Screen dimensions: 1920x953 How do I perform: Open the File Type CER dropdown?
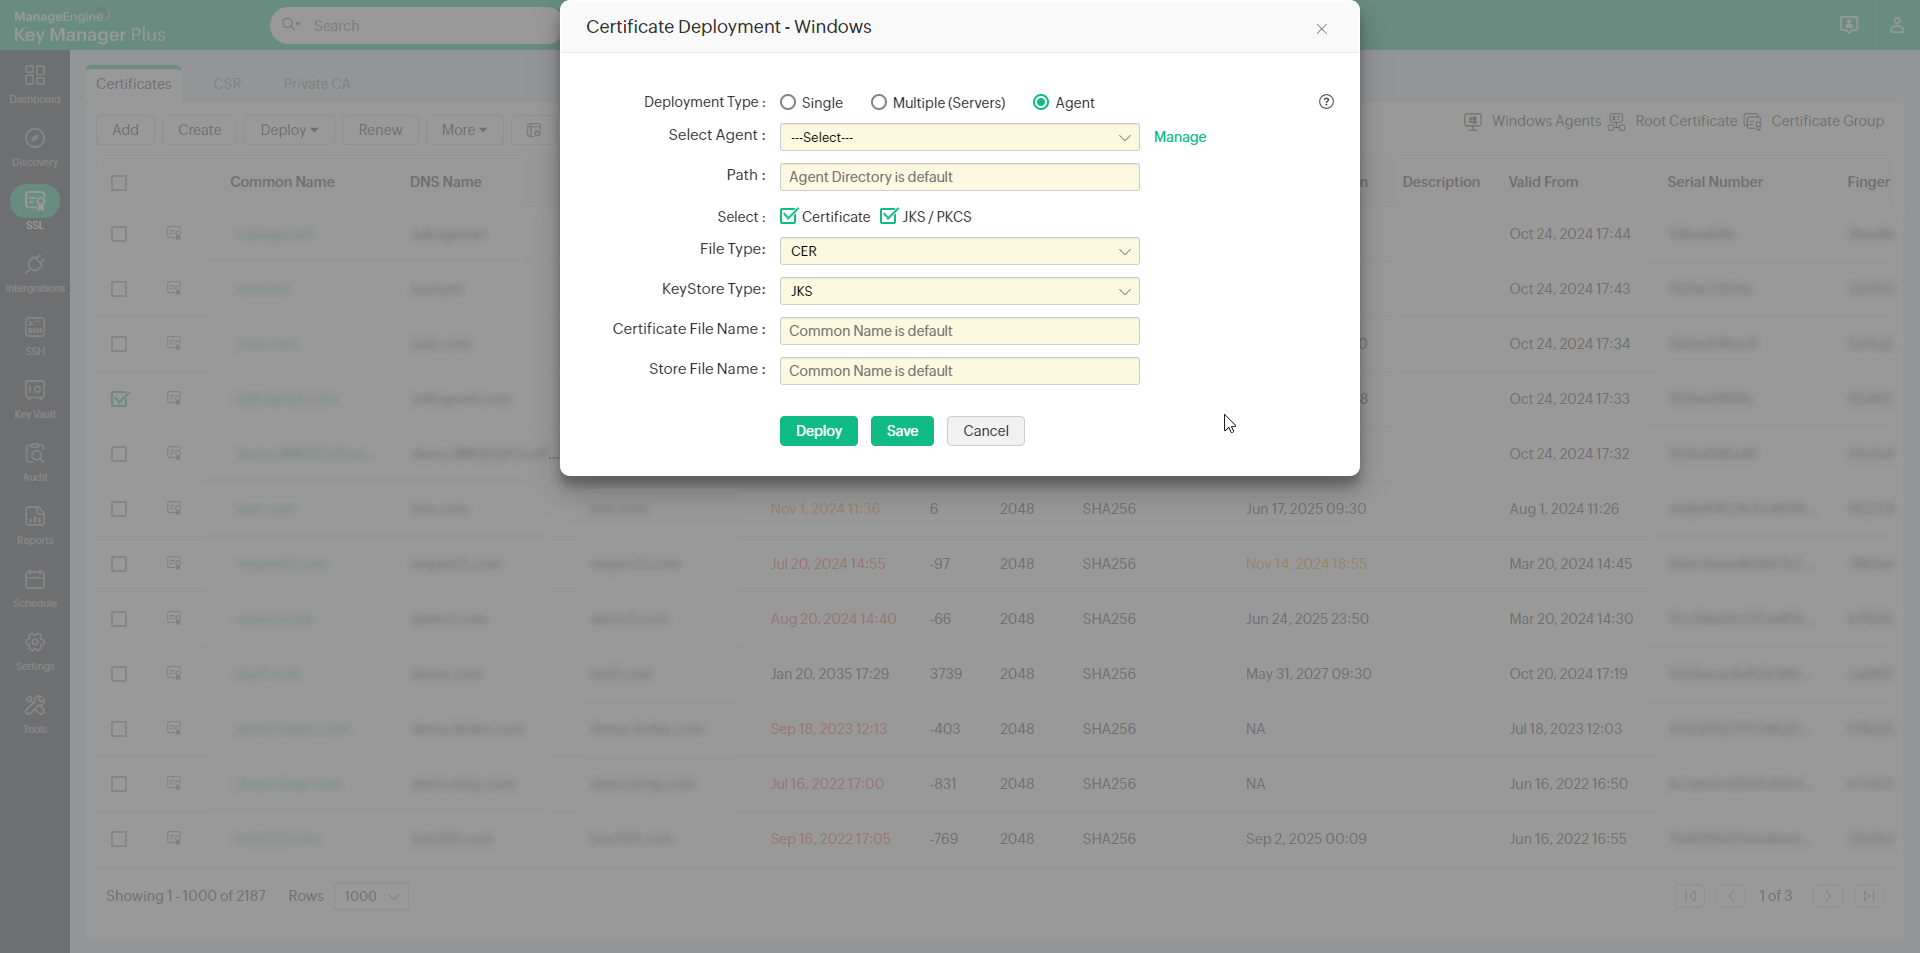click(960, 251)
